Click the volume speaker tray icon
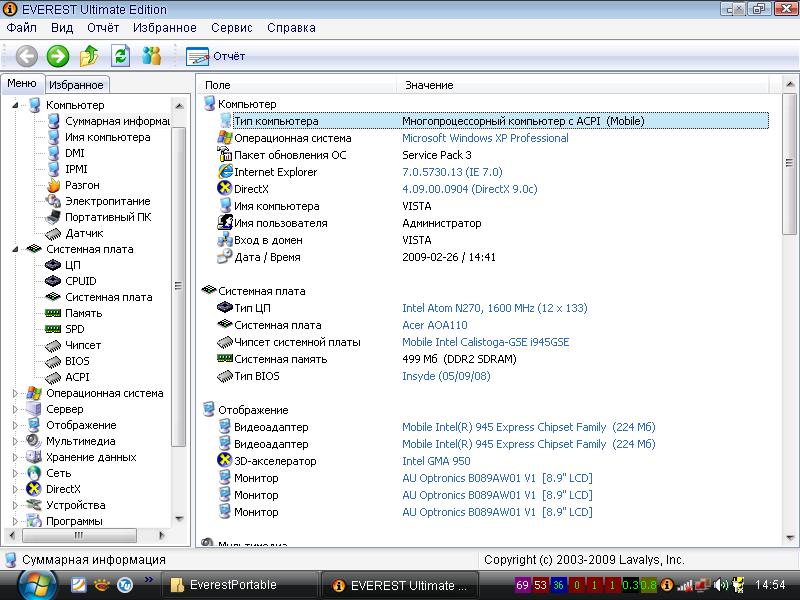The image size is (800, 600). [720, 585]
